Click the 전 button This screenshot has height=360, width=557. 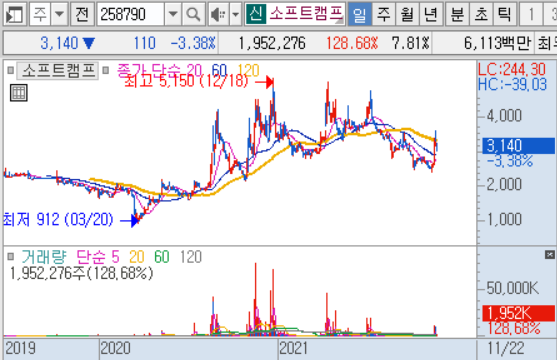pos(82,14)
